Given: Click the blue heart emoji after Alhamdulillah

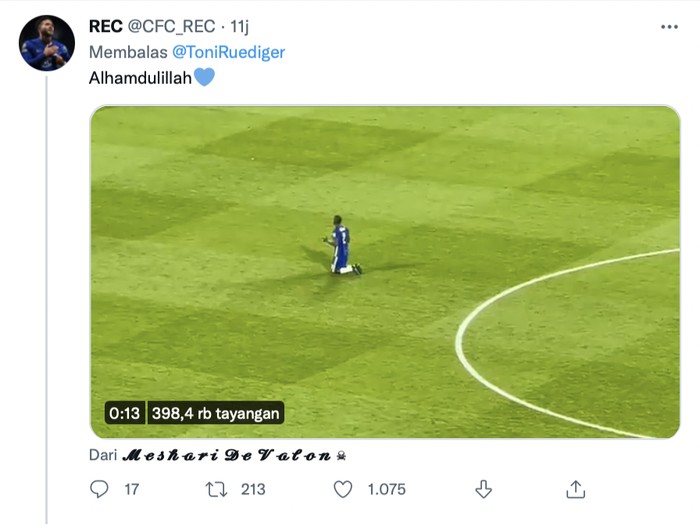Looking at the screenshot, I should tap(204, 77).
